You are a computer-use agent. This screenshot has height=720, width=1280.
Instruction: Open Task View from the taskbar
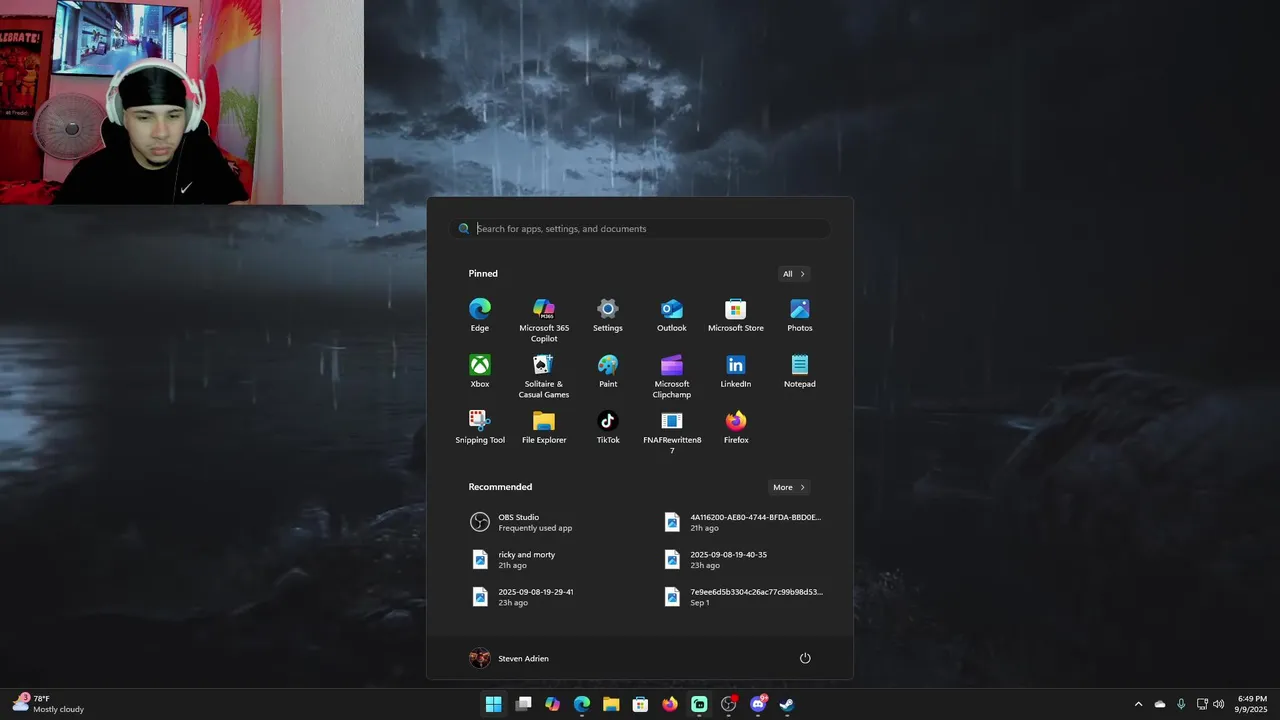523,704
